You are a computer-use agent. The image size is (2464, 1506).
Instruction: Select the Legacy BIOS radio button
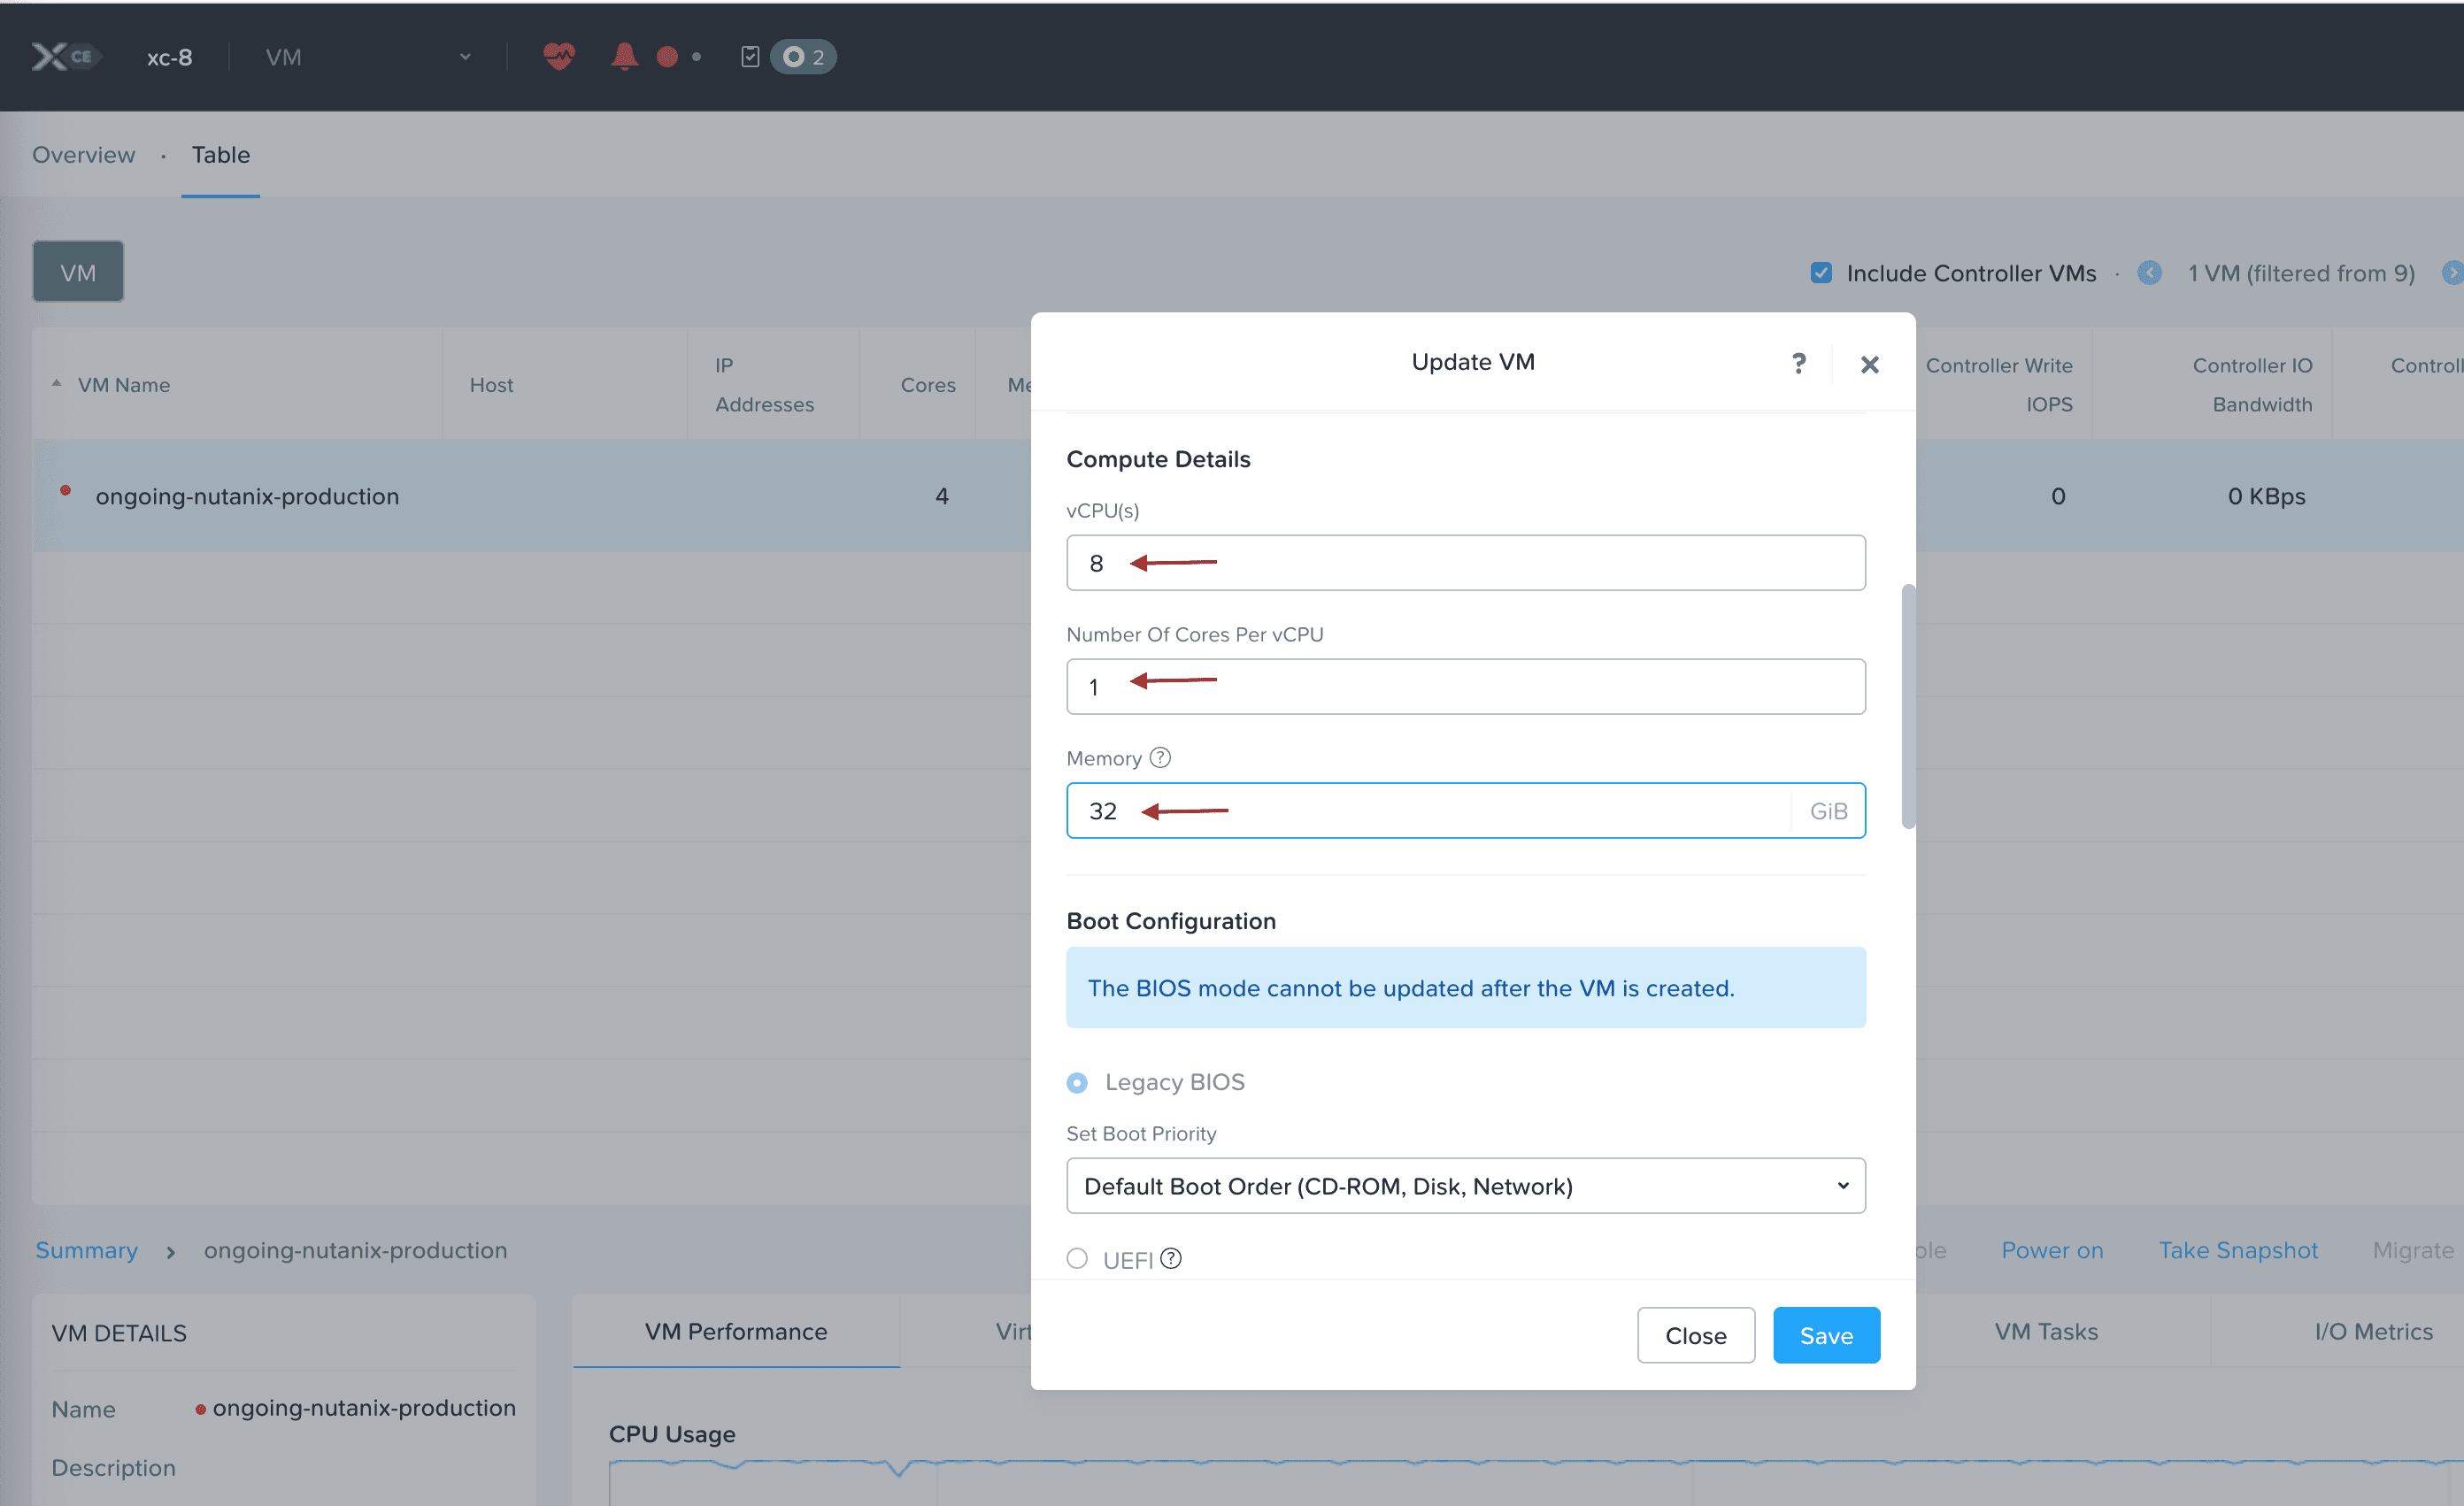click(1077, 1082)
